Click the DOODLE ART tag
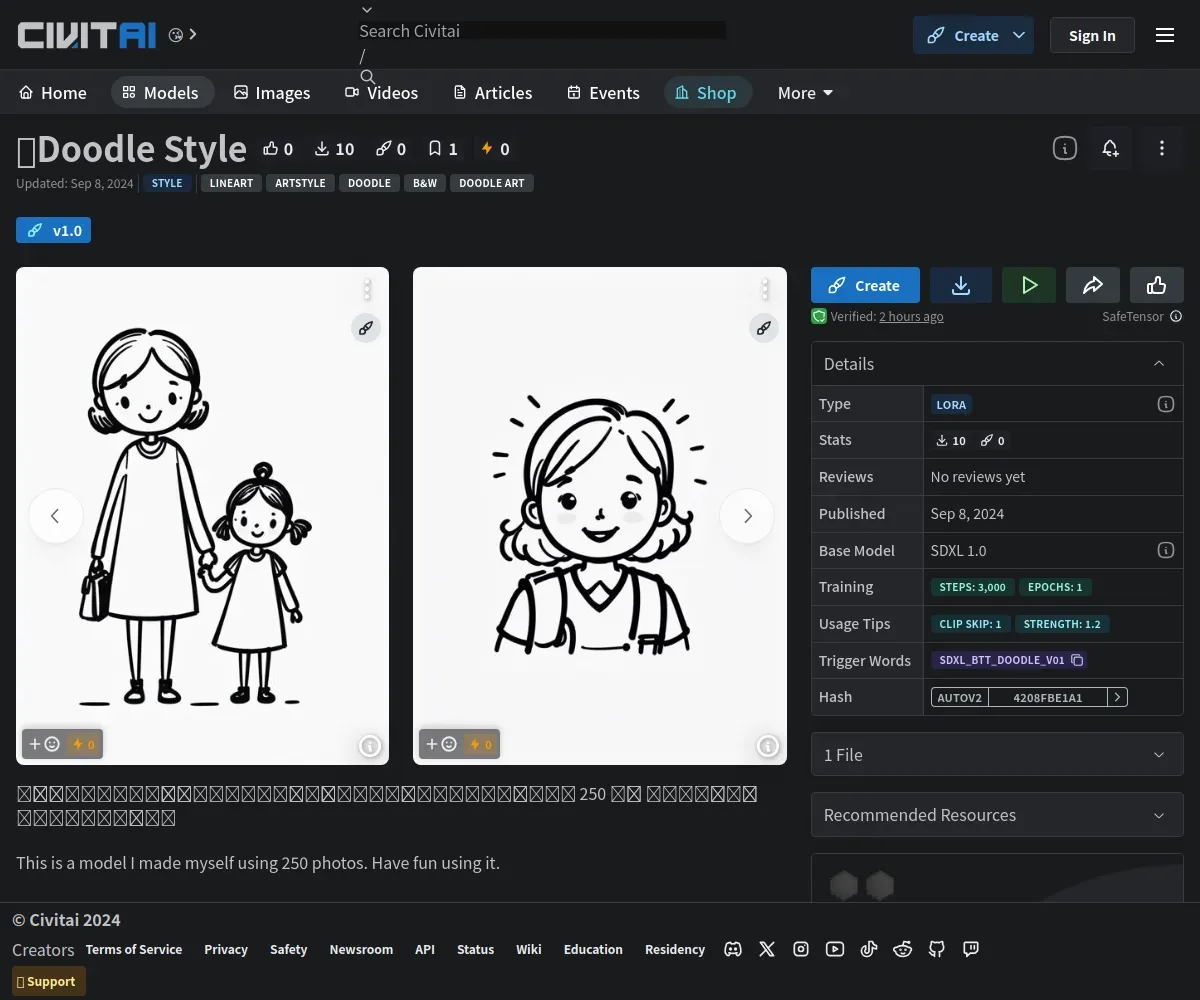Viewport: 1200px width, 1000px height. (x=492, y=183)
